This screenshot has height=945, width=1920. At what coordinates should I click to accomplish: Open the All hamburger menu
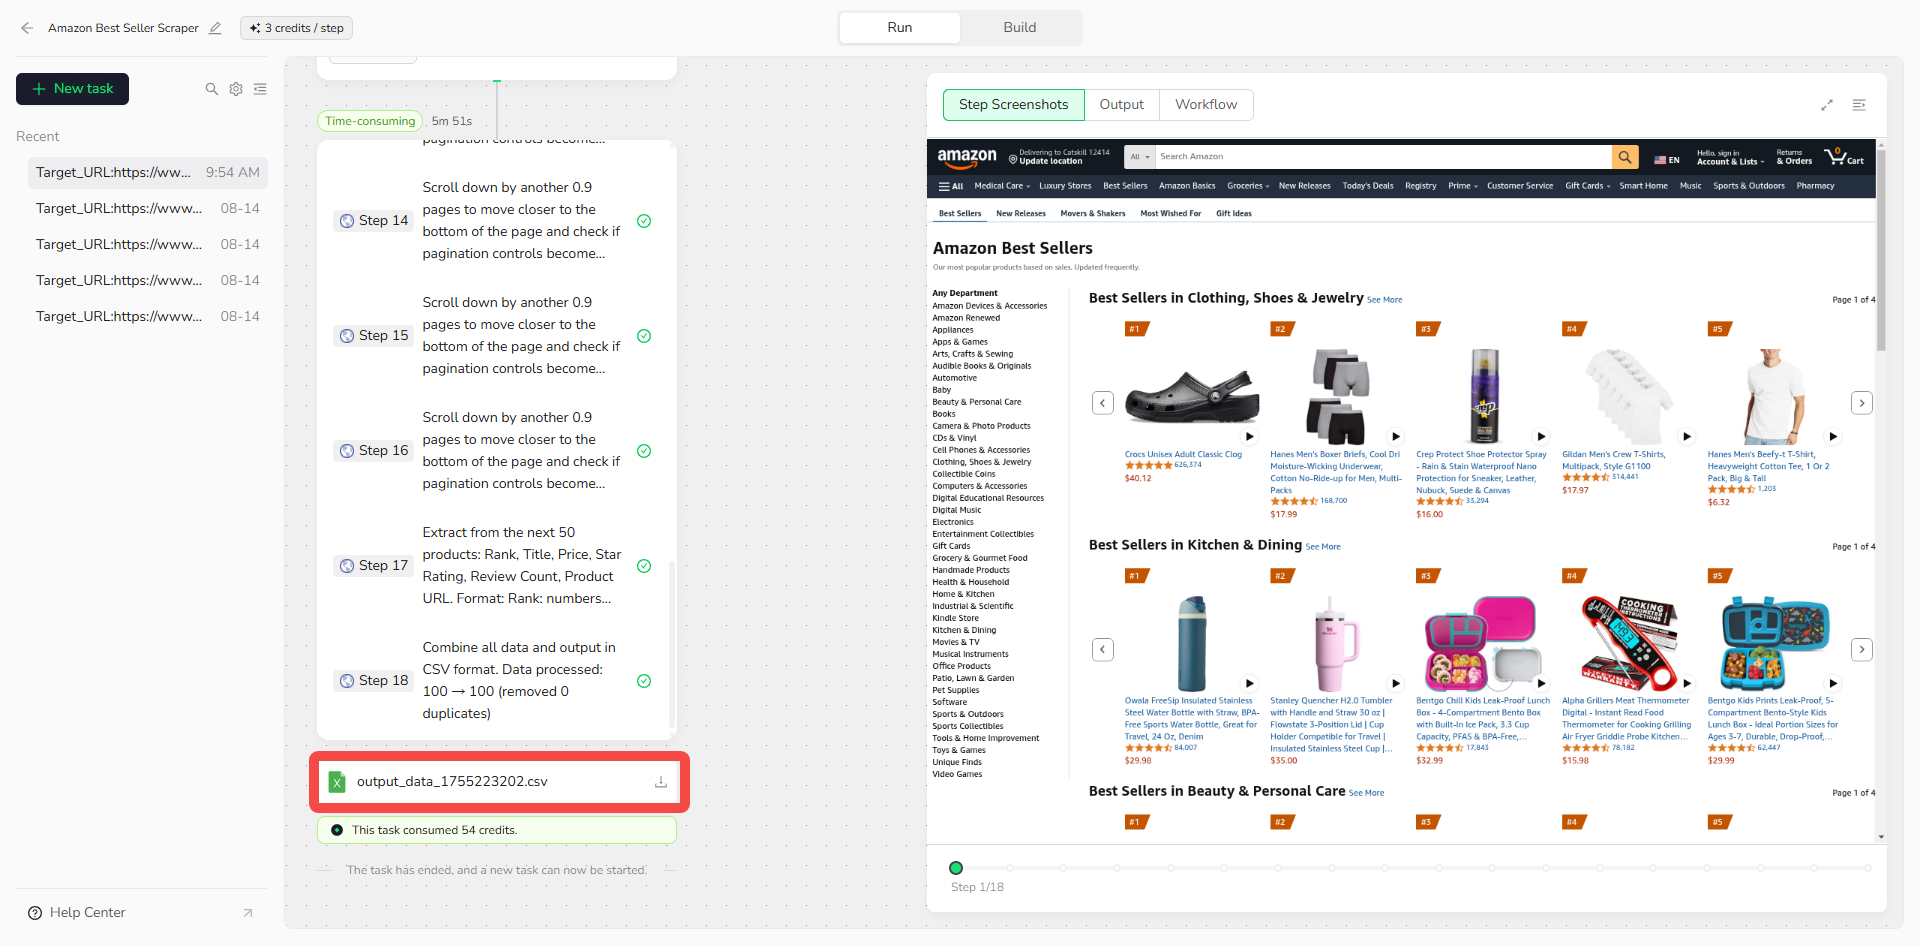951,186
